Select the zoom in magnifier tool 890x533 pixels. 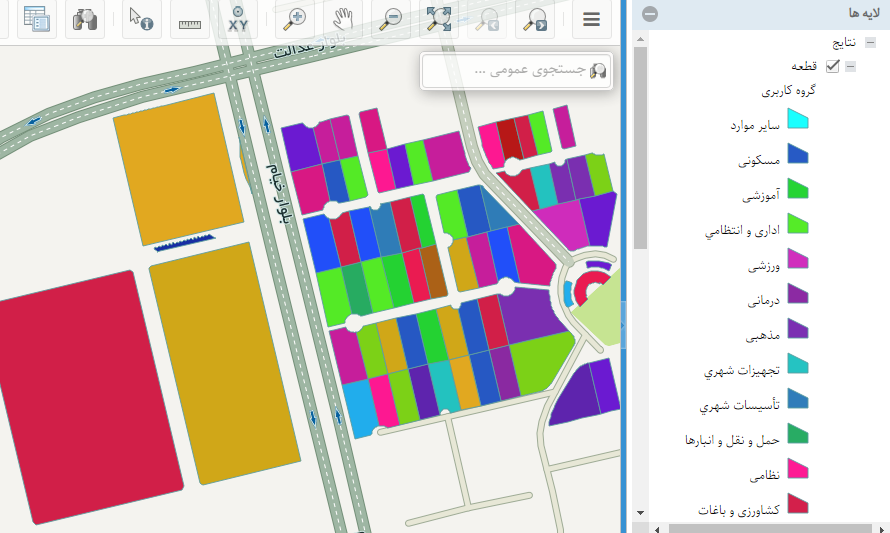[295, 19]
